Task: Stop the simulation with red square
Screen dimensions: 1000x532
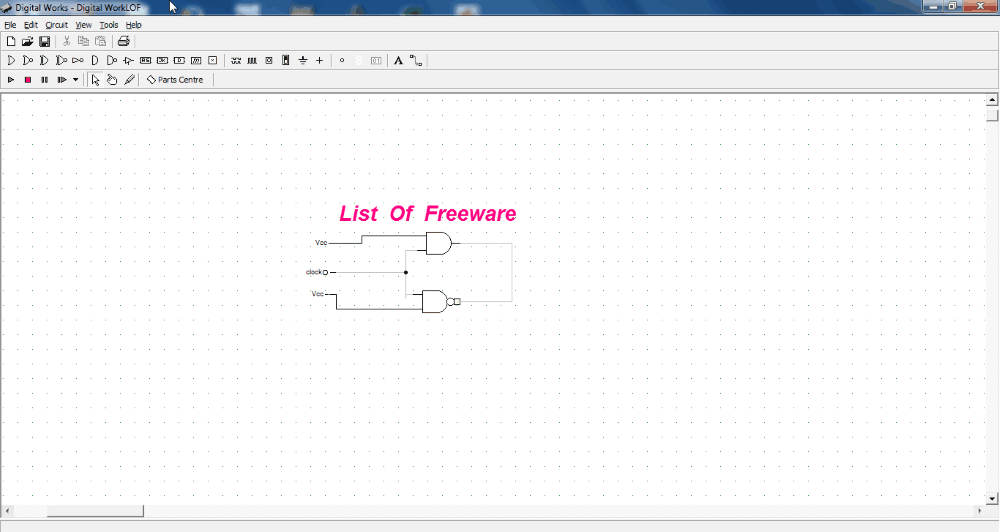Action: [x=27, y=80]
